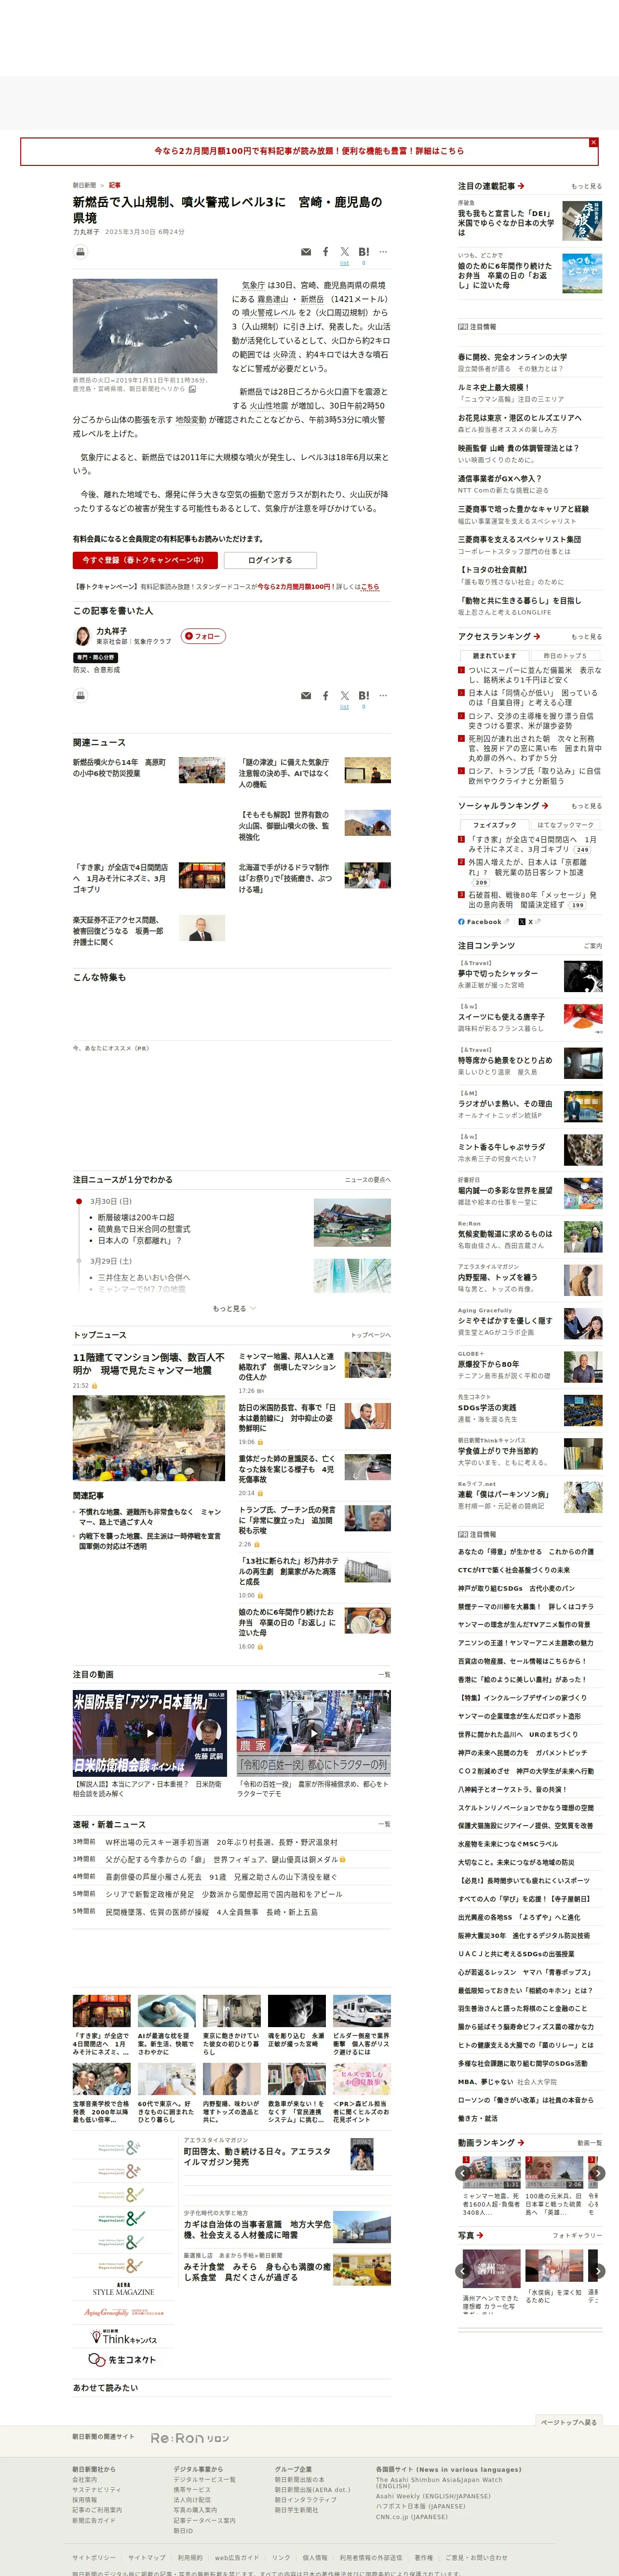Click Facebook icon below the author section
The width and height of the screenshot is (619, 2576).
tap(325, 696)
